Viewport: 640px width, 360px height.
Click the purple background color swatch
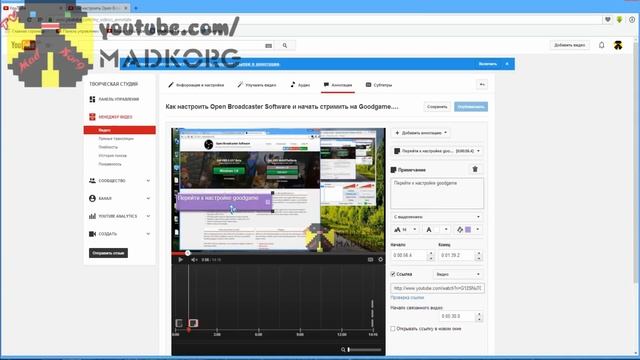(x=468, y=230)
